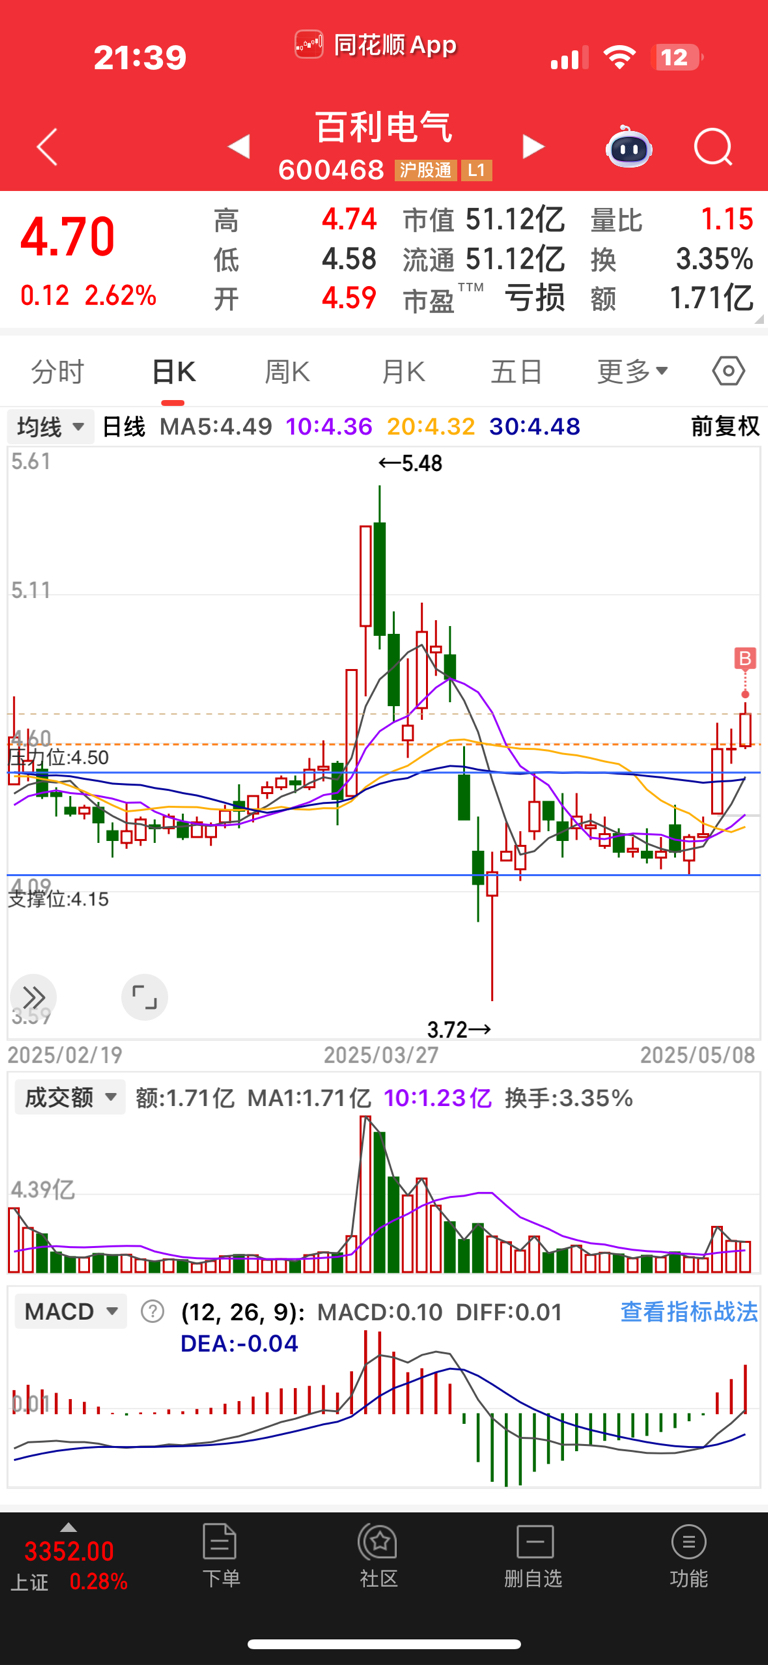Tap 量比 1.15 value
The width and height of the screenshot is (769, 1665).
pos(727,219)
